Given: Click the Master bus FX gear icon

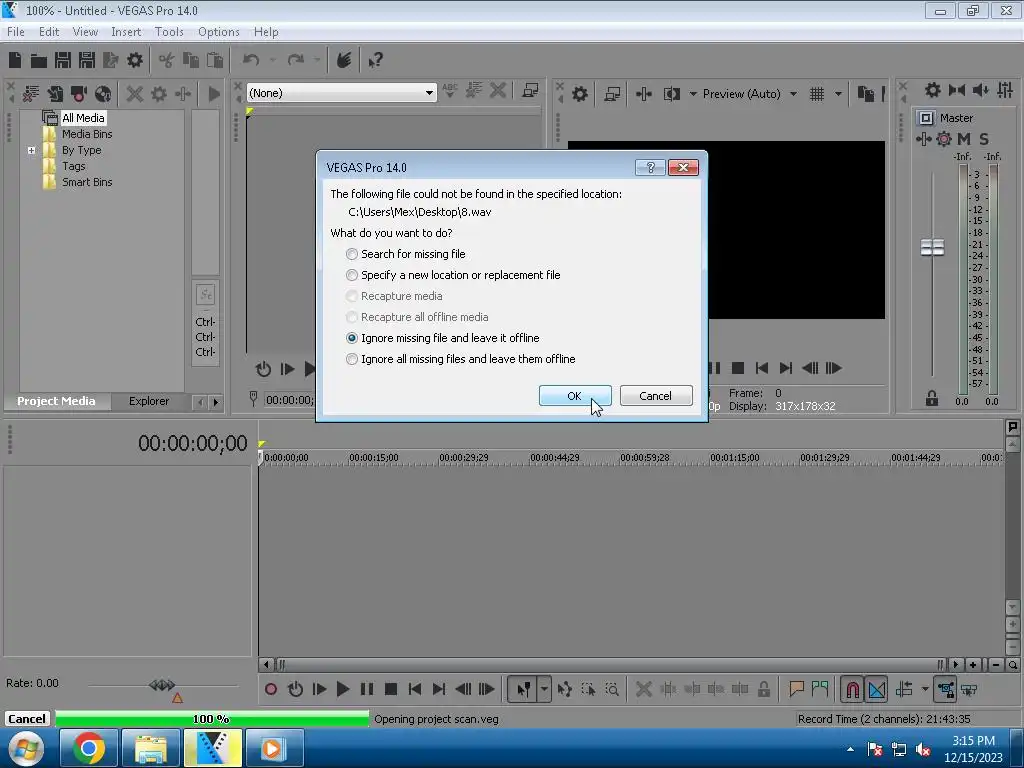Looking at the screenshot, I should point(944,138).
